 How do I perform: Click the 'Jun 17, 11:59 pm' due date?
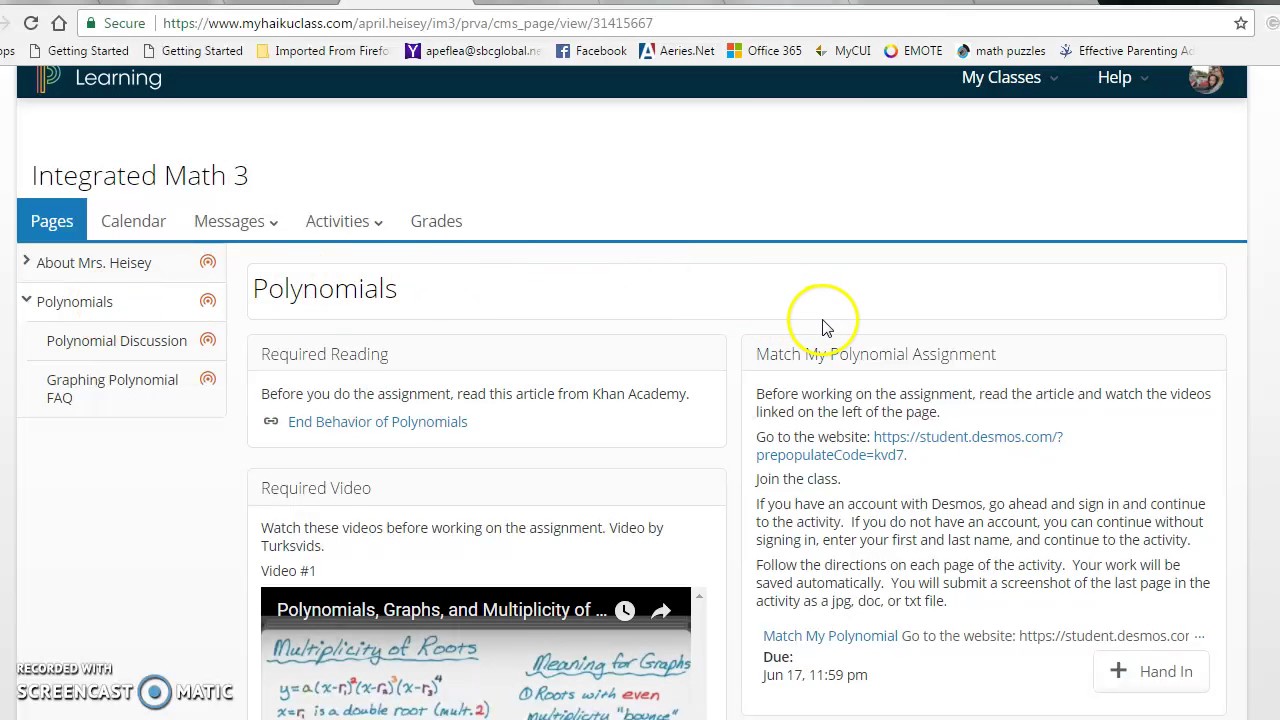(x=815, y=675)
